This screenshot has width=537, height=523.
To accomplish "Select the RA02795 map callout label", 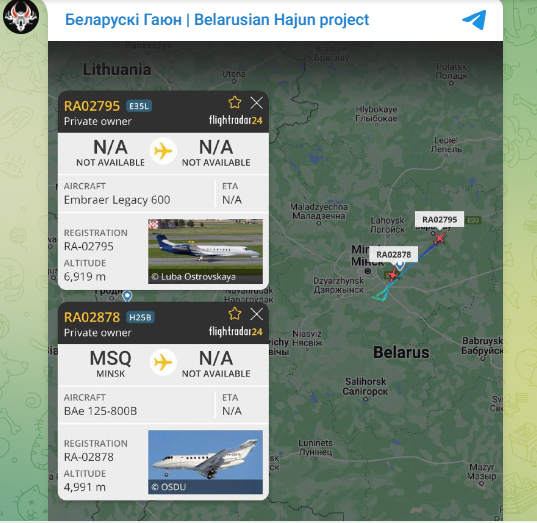I will 439,220.
